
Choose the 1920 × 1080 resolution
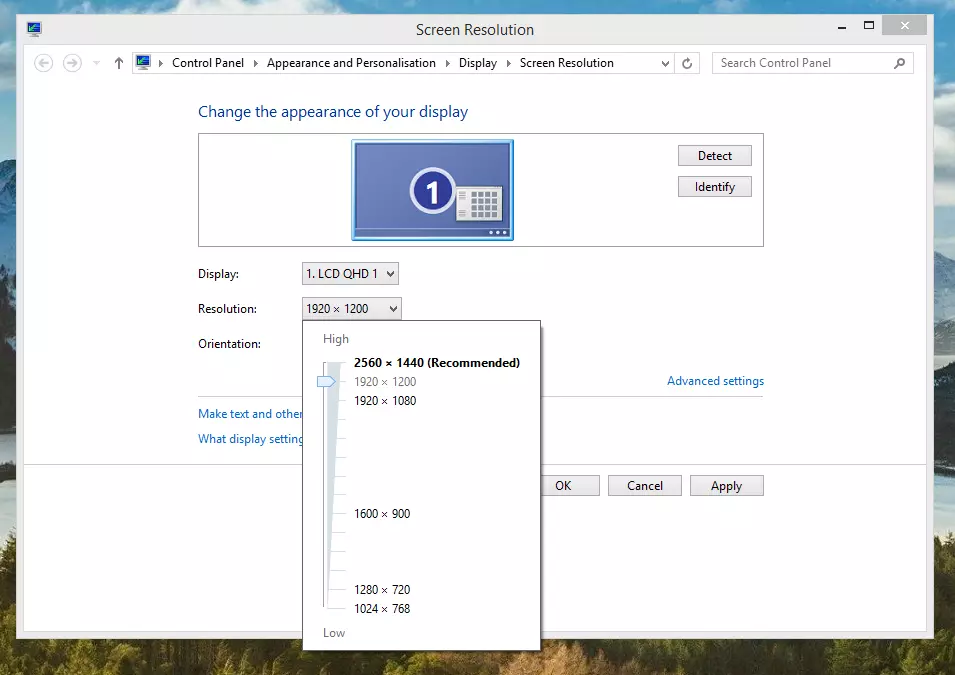coord(385,400)
